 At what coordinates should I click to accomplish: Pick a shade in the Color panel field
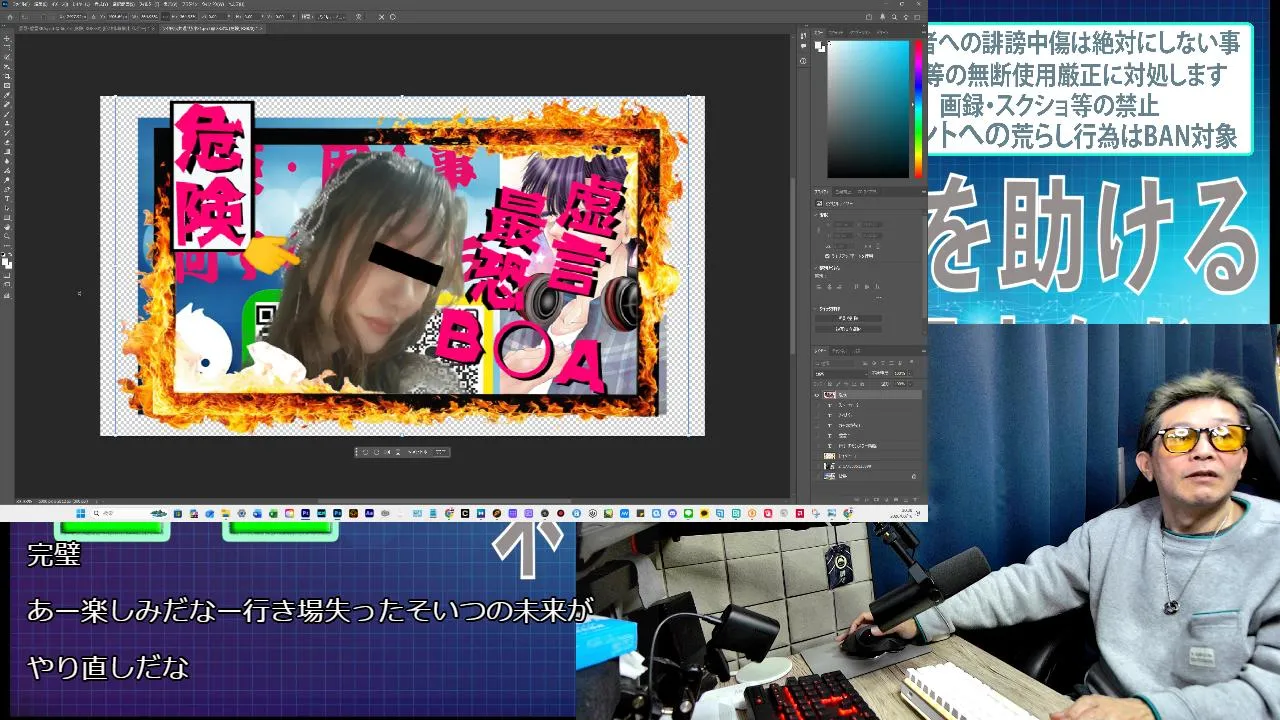pos(868,108)
